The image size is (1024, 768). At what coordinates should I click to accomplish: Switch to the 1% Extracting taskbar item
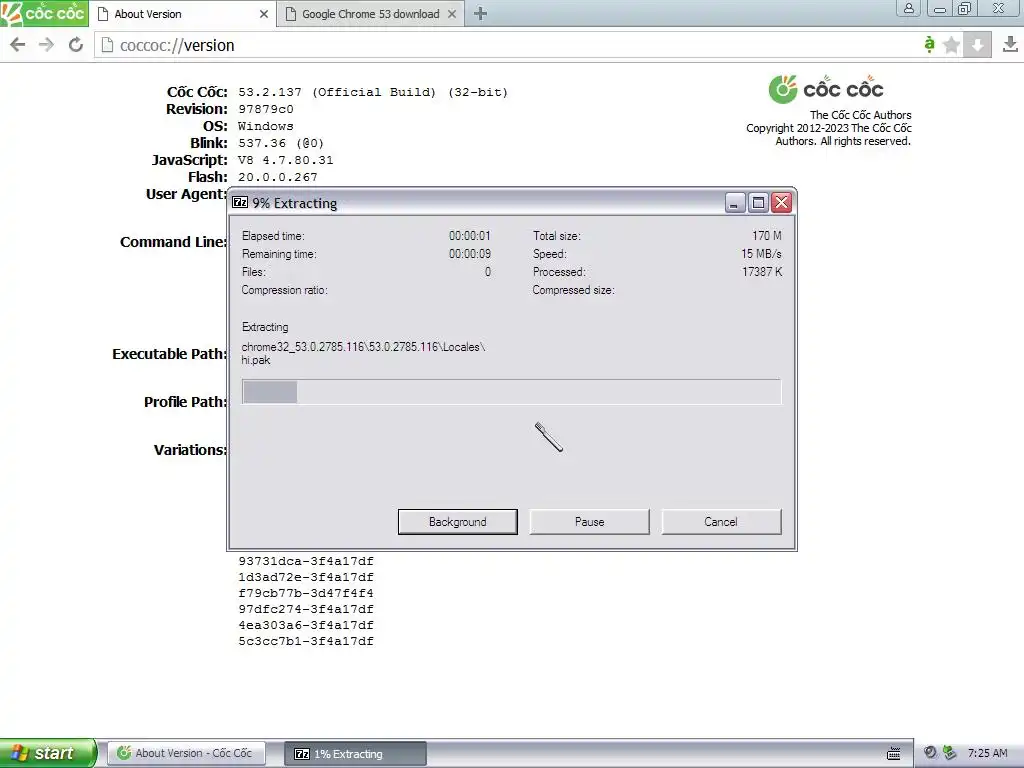click(x=355, y=754)
